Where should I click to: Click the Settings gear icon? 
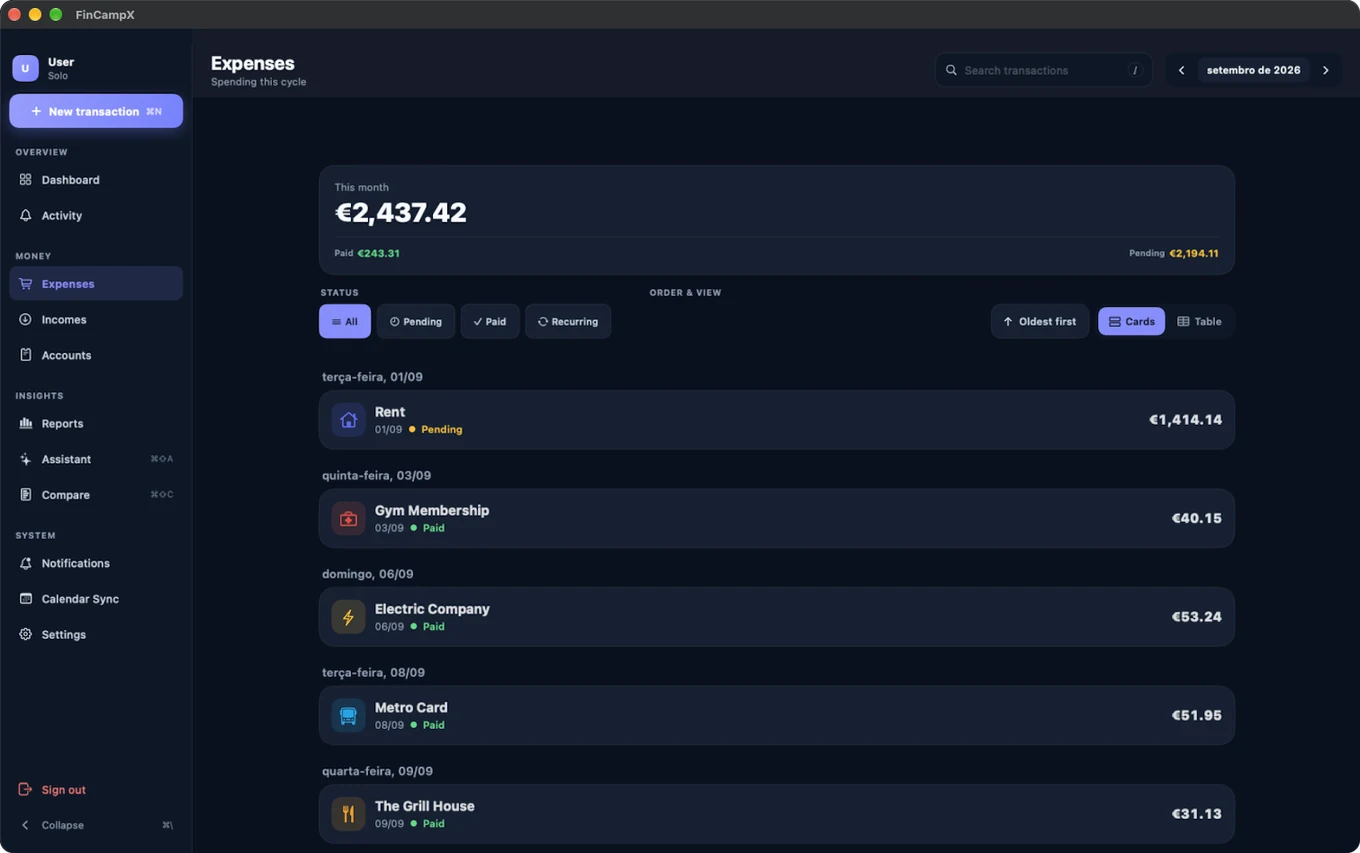[26, 635]
